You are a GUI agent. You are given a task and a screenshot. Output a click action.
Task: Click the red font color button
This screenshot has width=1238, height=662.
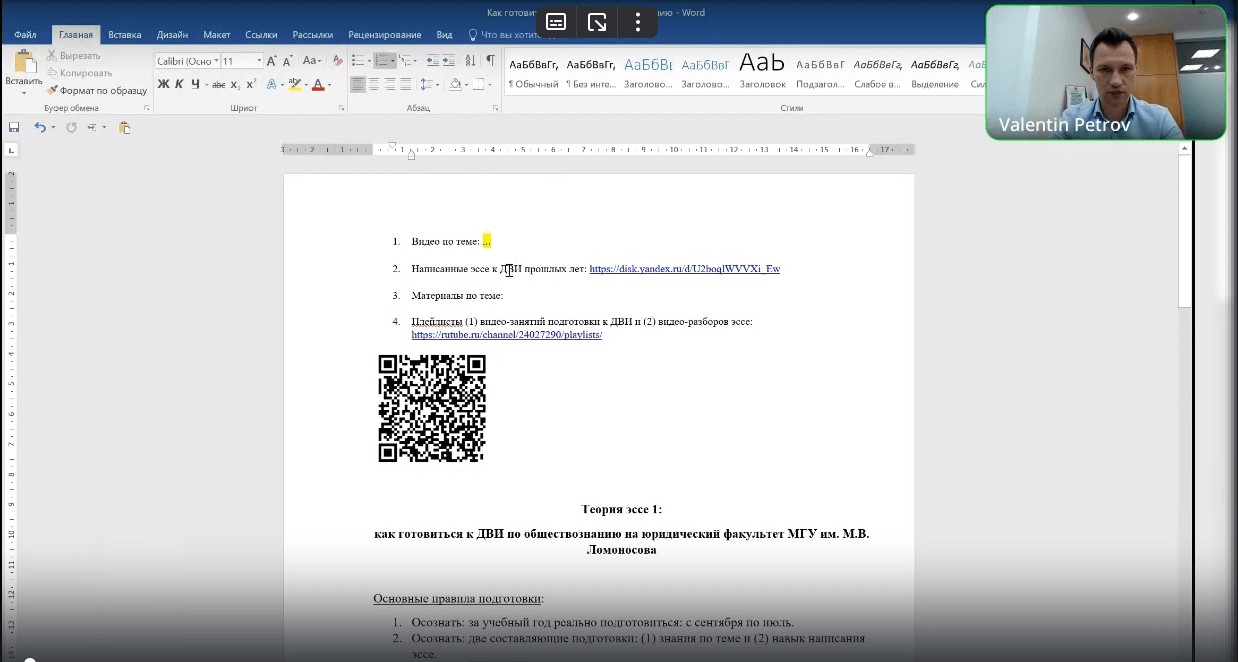318,85
